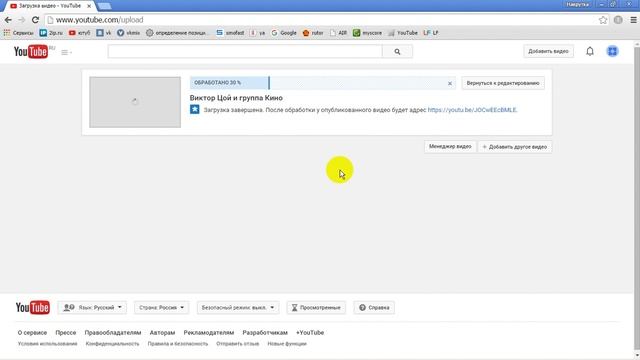Open Правила и безопасность link

178,344
